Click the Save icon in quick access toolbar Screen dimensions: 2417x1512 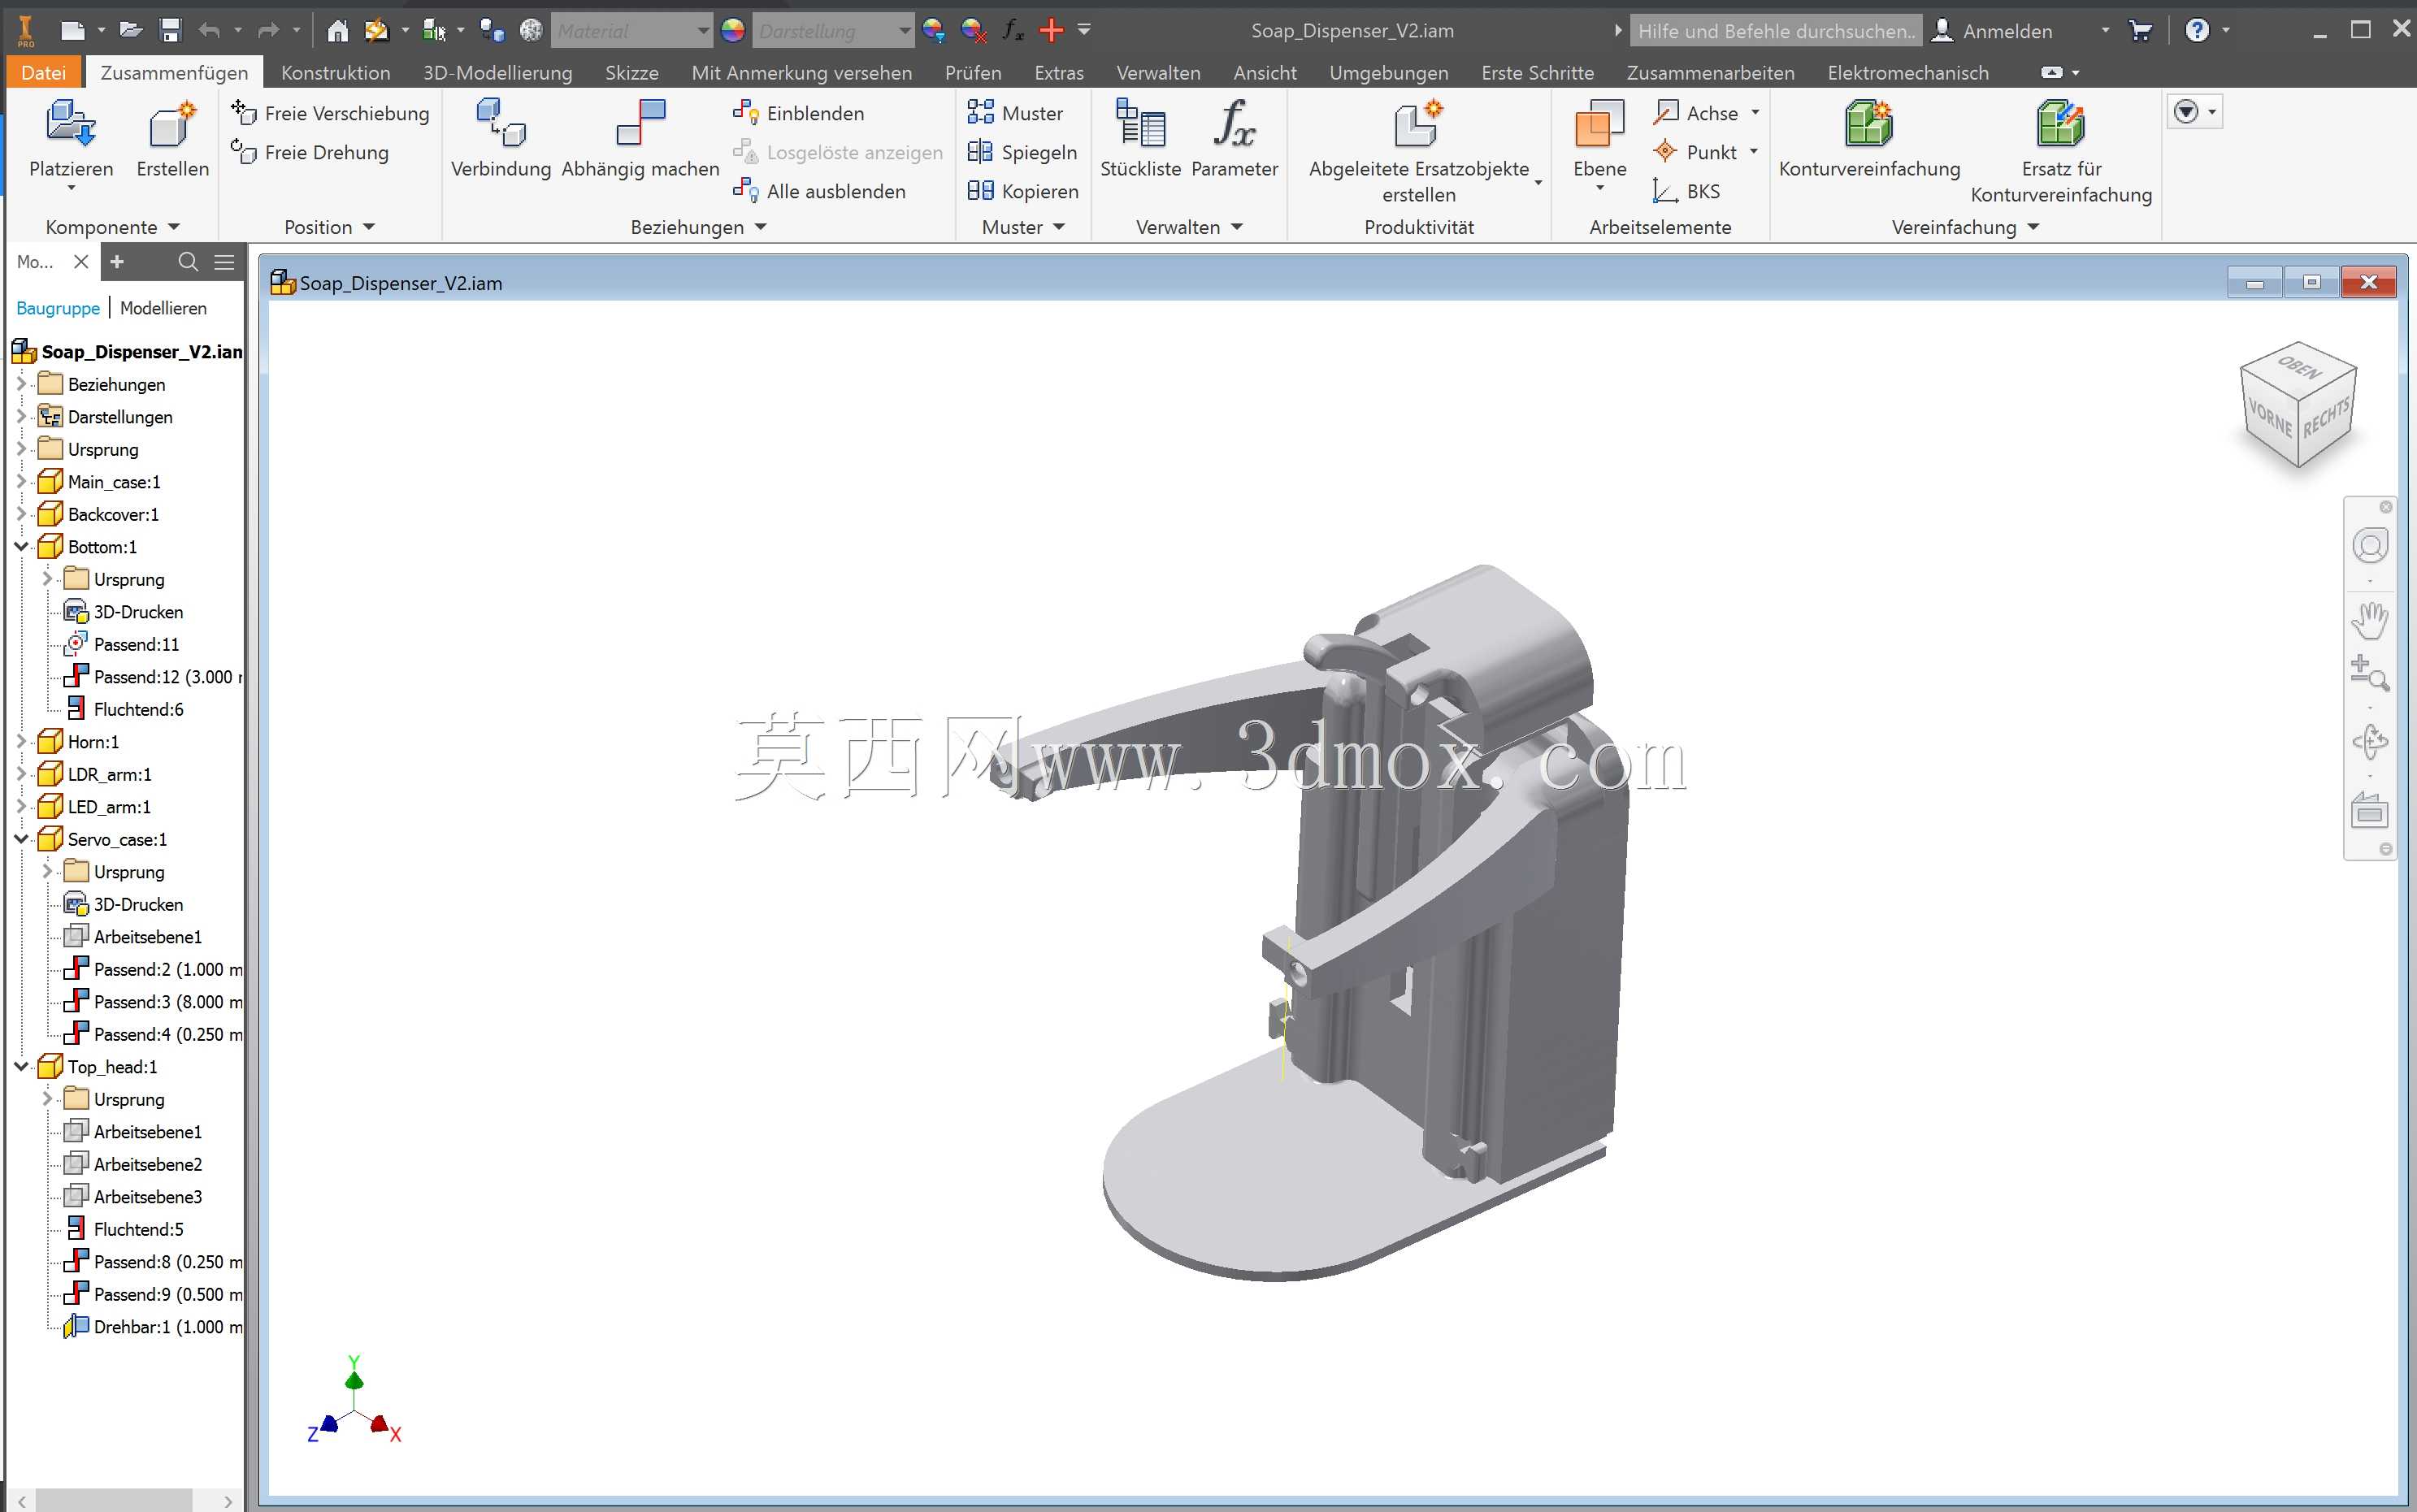pos(171,30)
